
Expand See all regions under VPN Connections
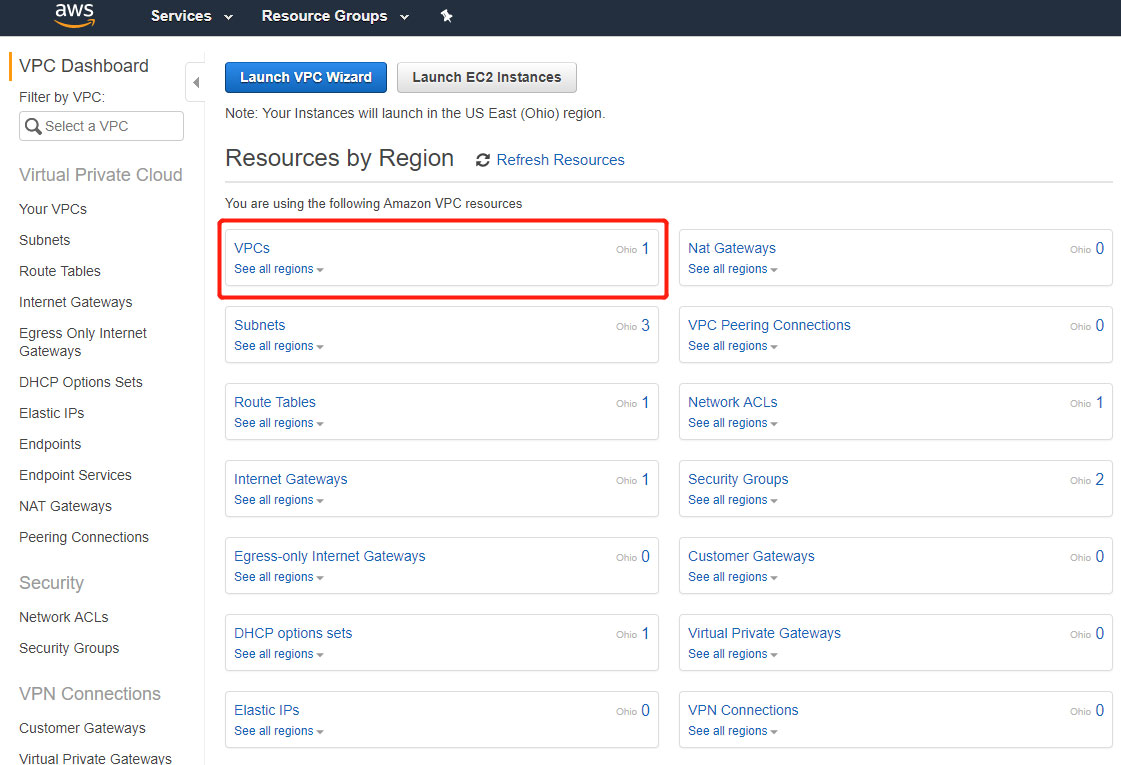click(733, 731)
